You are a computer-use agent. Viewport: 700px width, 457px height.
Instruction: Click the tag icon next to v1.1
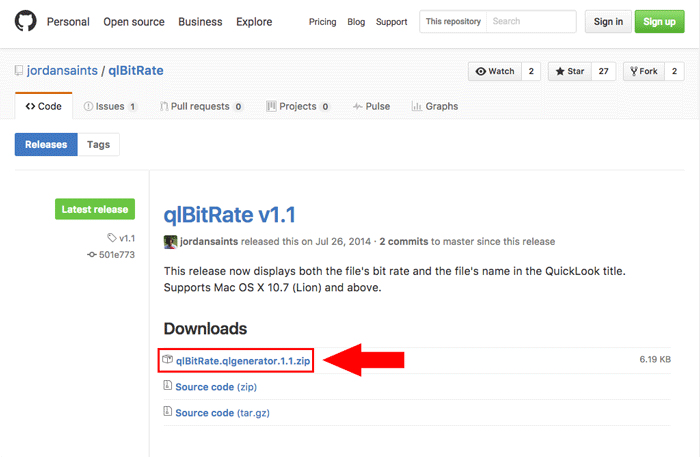click(112, 237)
